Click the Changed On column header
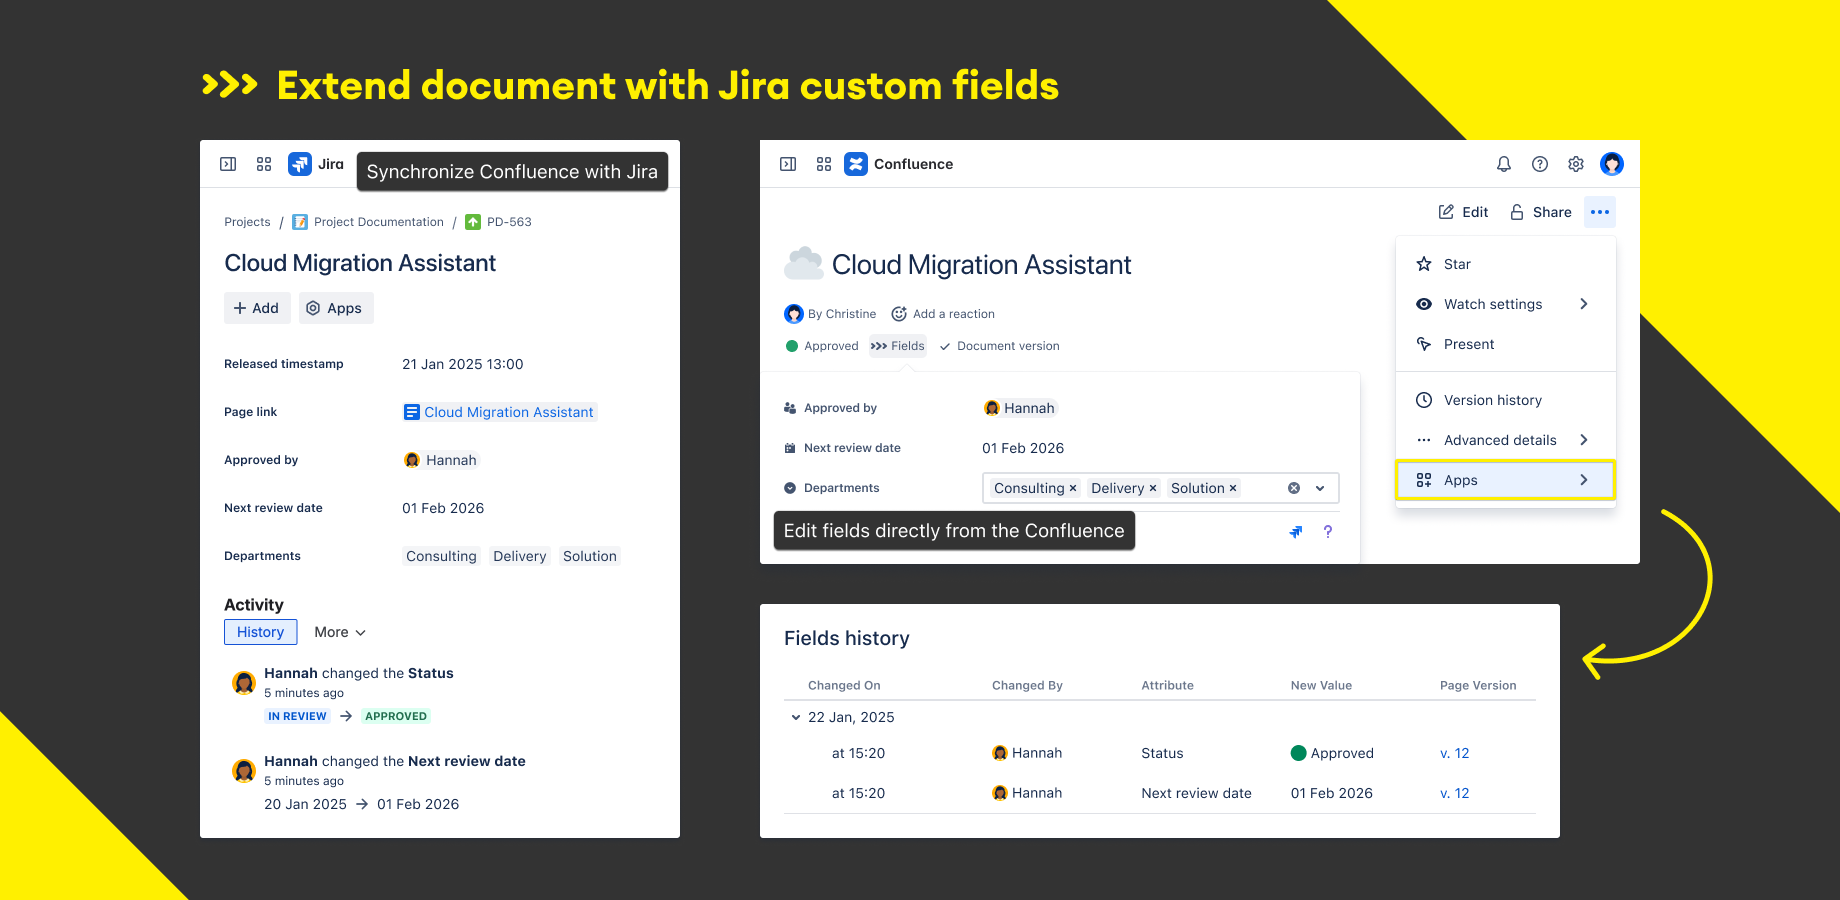Image resolution: width=1840 pixels, height=900 pixels. (844, 685)
